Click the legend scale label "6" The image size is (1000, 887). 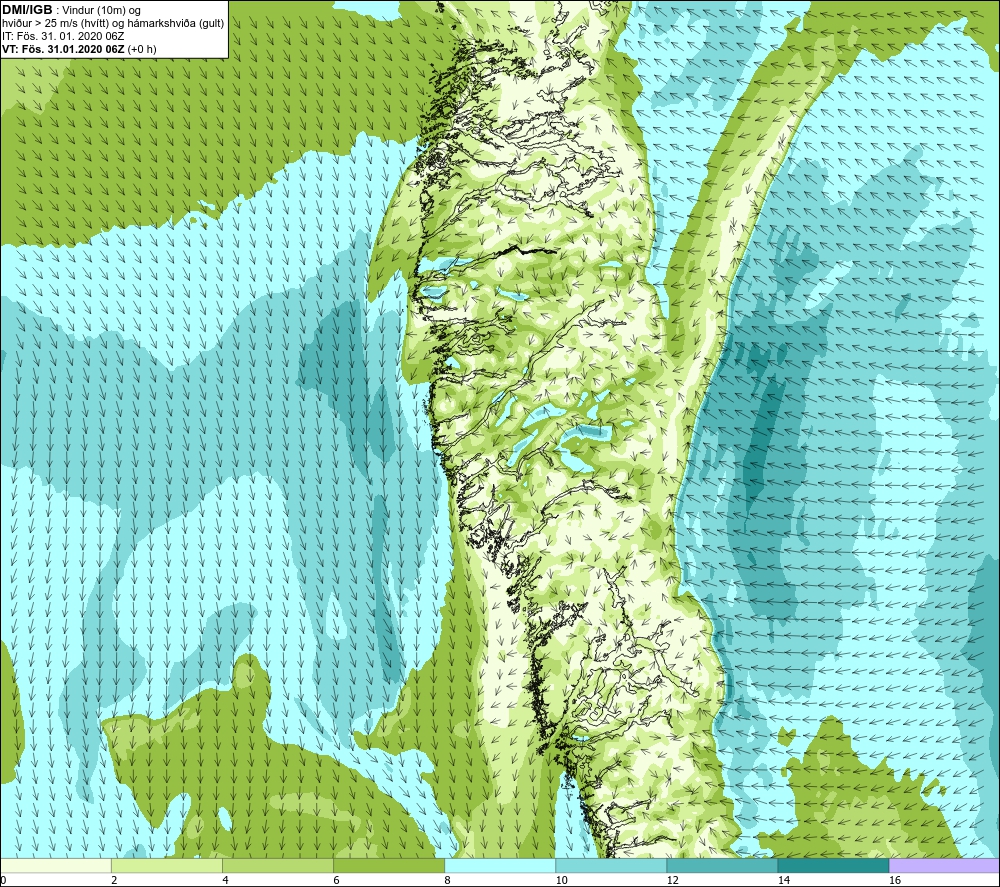336,880
